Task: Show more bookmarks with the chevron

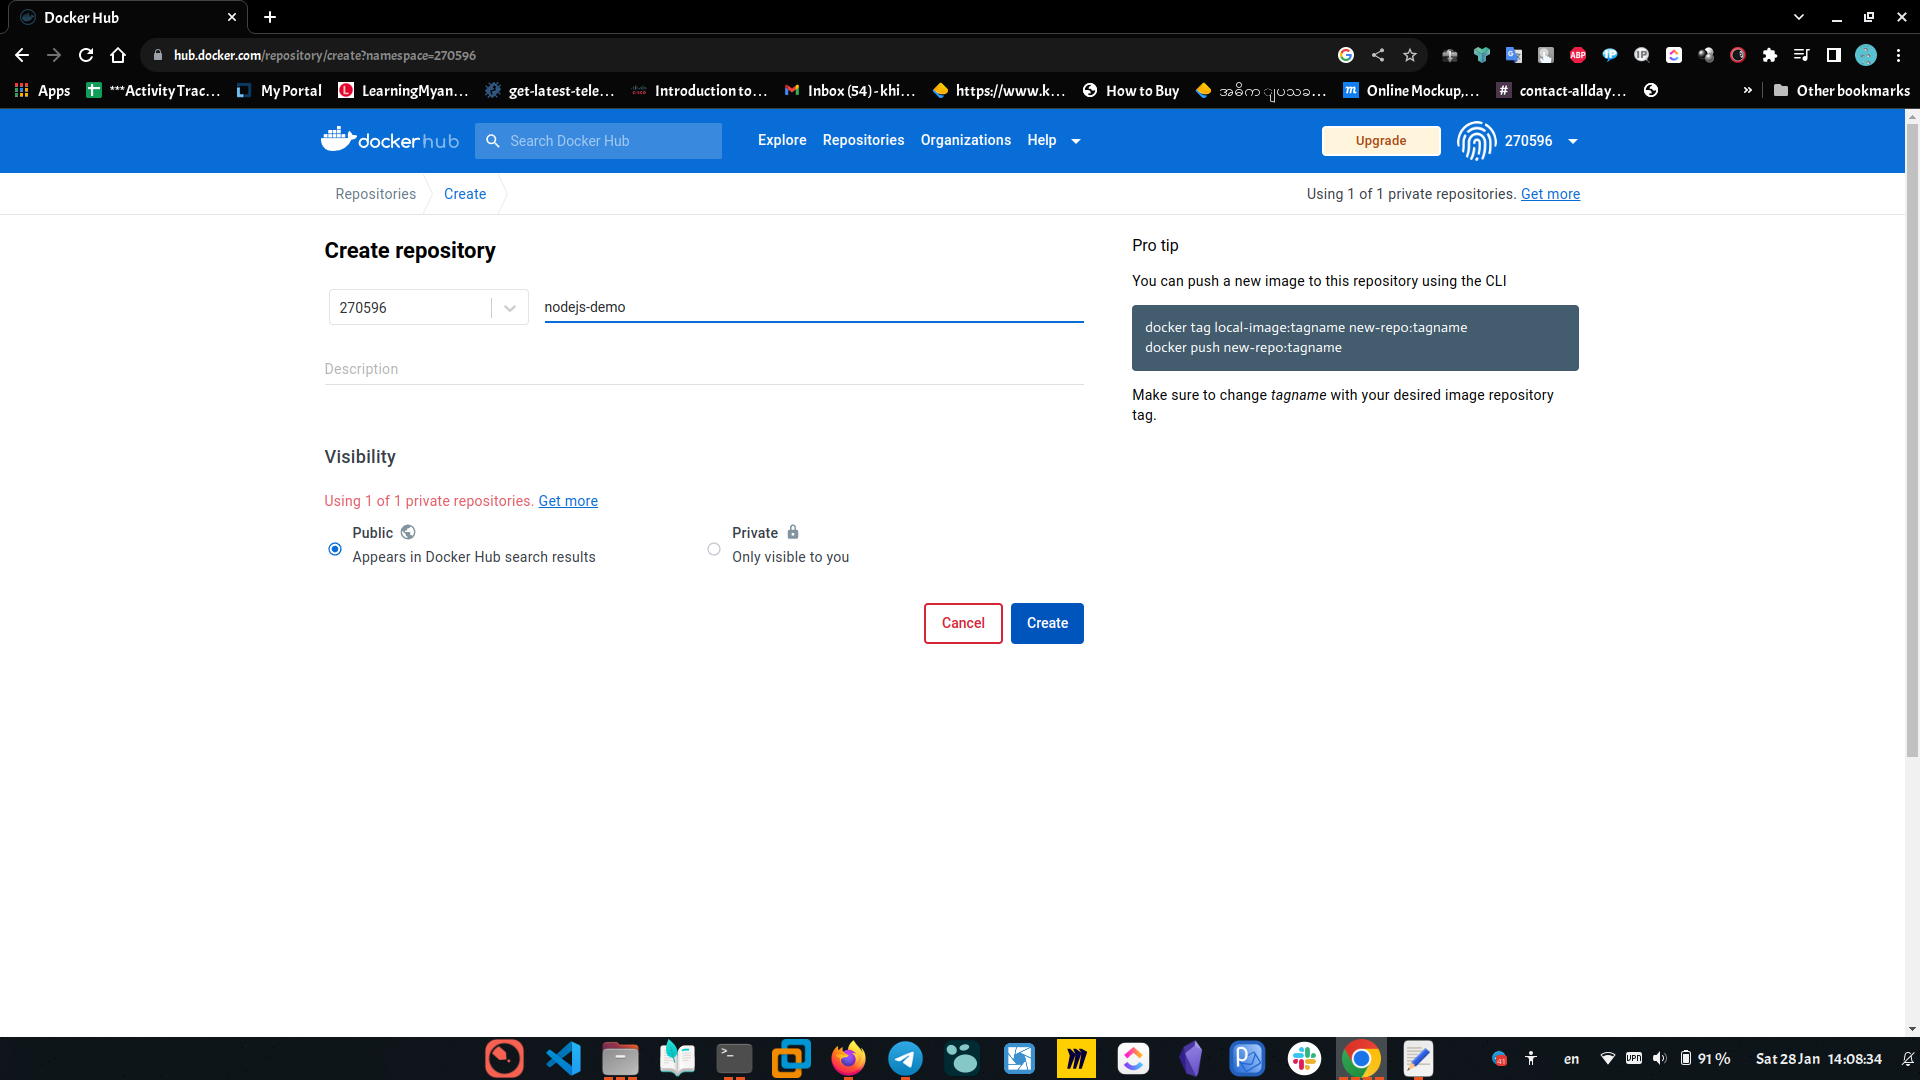Action: (1747, 90)
